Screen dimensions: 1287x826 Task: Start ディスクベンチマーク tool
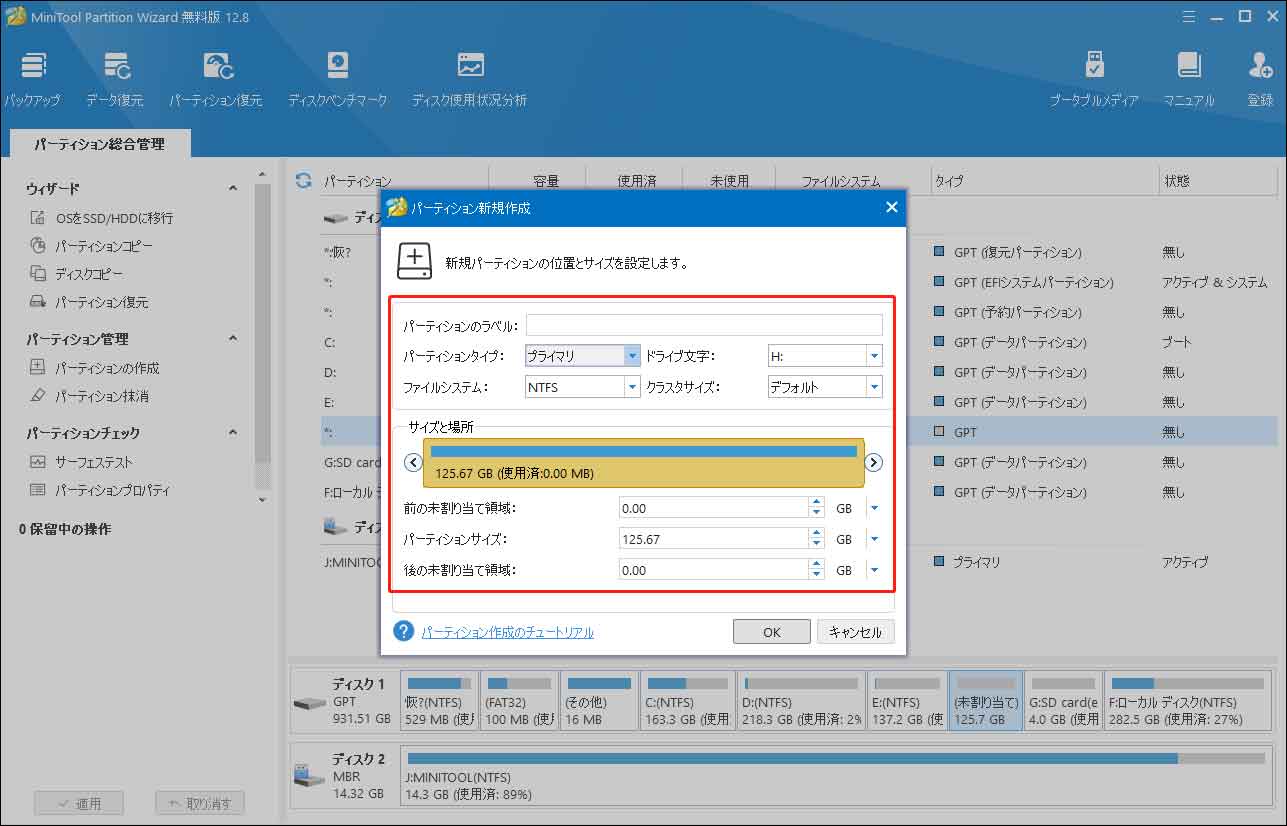(x=337, y=80)
